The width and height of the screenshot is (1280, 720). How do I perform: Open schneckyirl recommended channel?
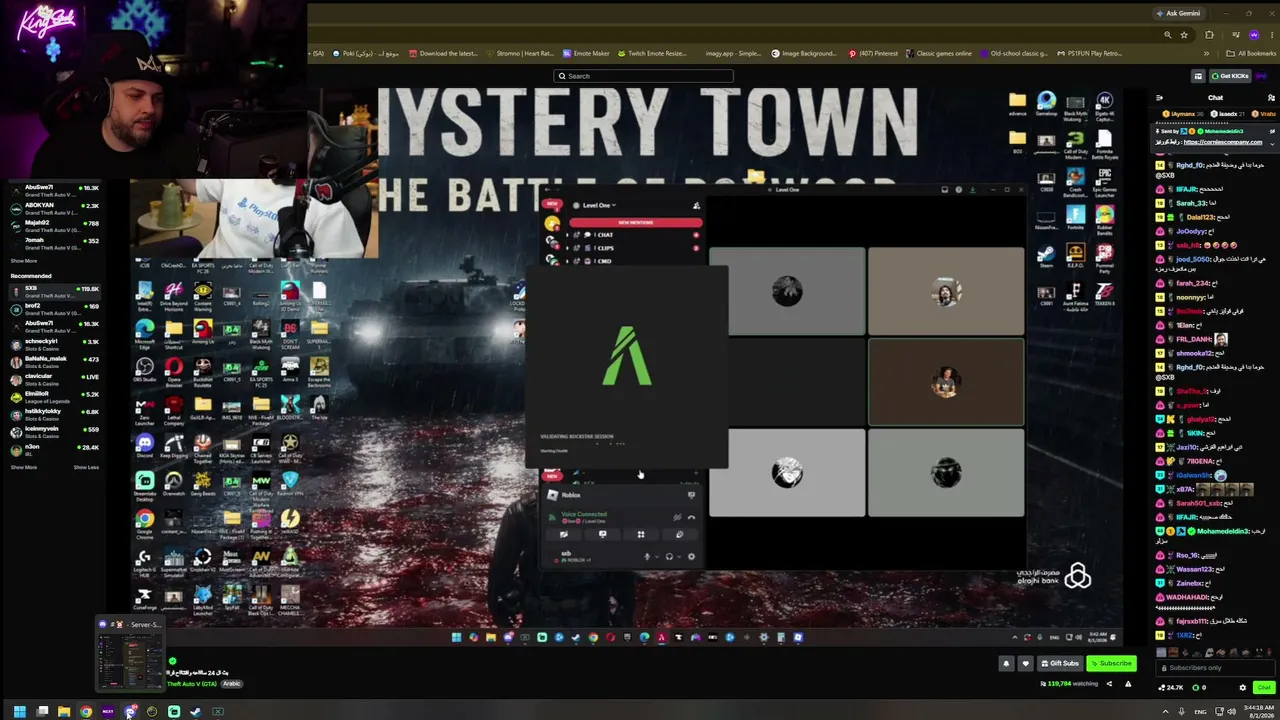point(55,345)
